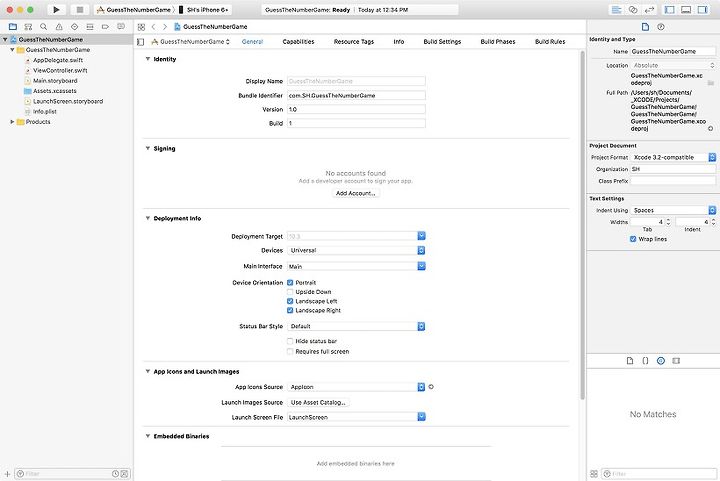The height and width of the screenshot is (481, 720).
Task: Show the Standard editor
Action: (617, 10)
